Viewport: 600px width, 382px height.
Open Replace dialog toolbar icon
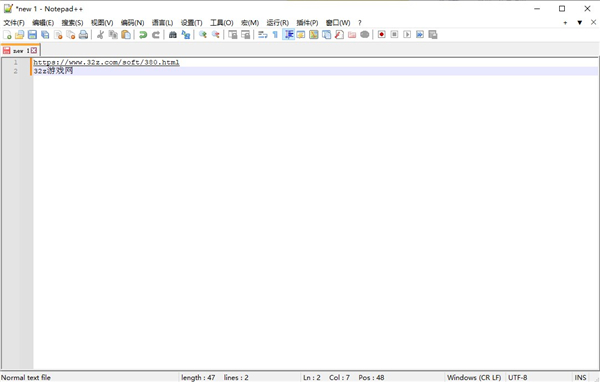click(x=186, y=35)
